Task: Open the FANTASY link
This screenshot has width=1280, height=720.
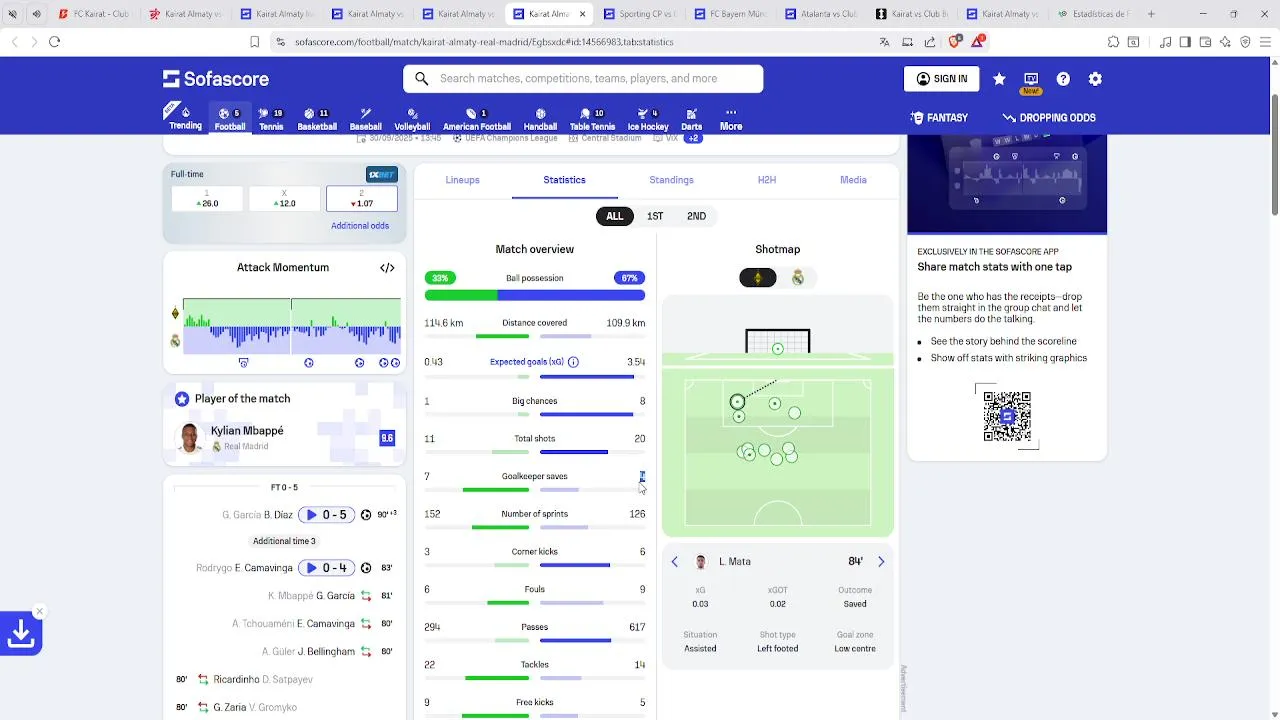Action: 939,118
